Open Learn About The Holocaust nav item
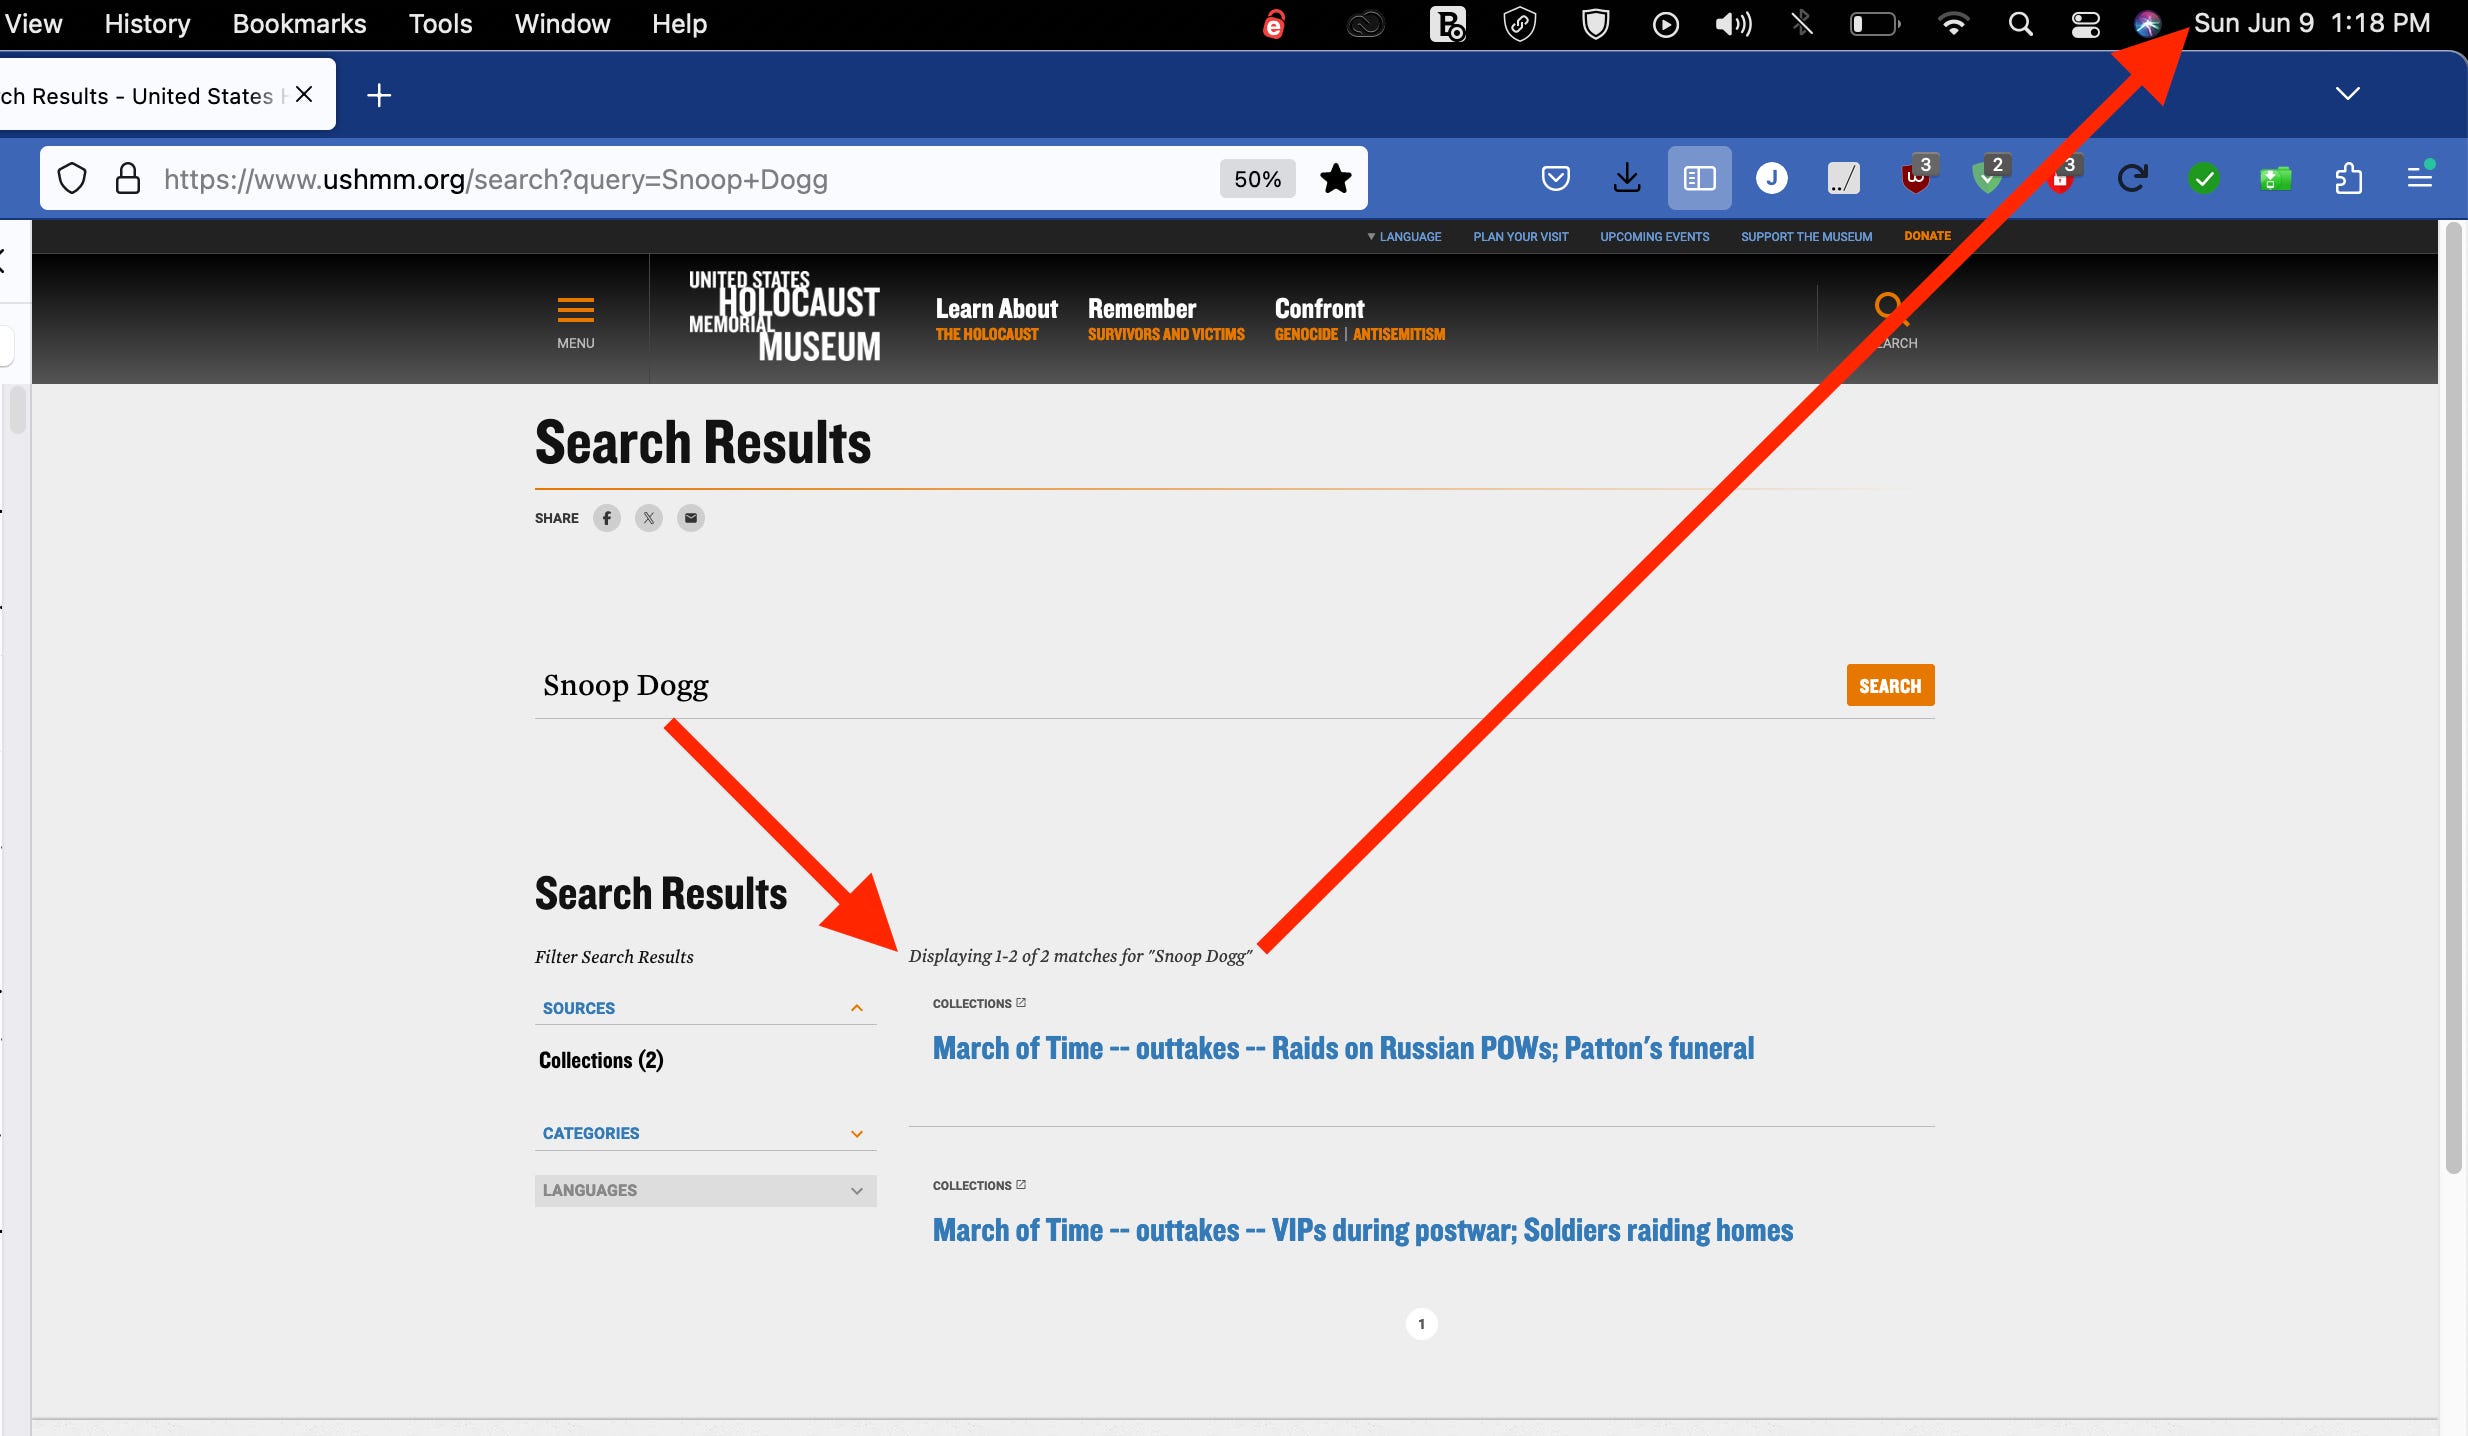Viewport: 2468px width, 1436px height. pos(996,319)
